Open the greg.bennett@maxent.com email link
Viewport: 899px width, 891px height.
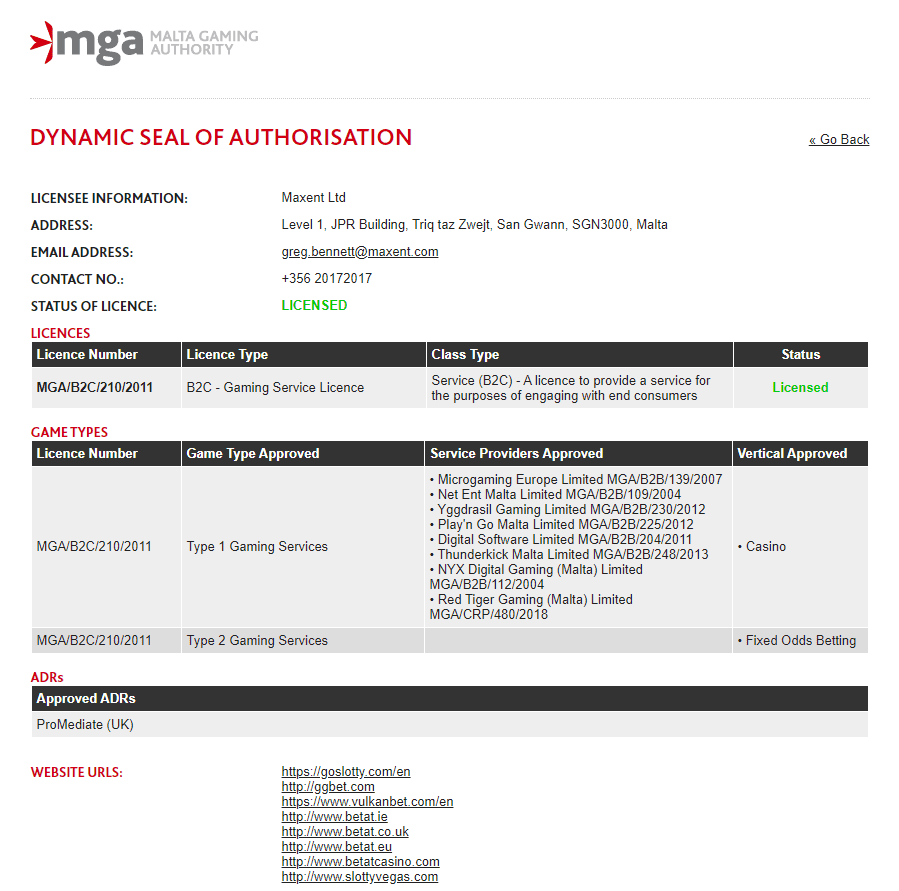point(360,252)
